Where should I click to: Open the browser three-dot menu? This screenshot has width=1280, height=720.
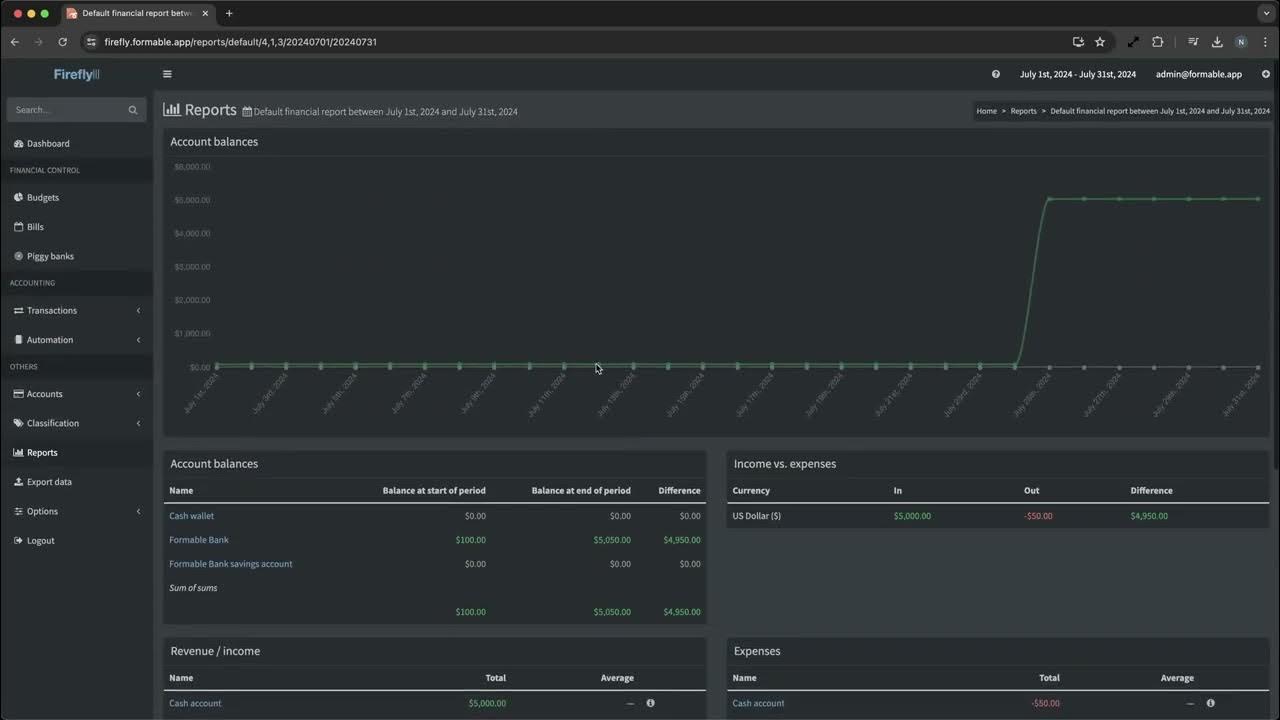(x=1265, y=42)
